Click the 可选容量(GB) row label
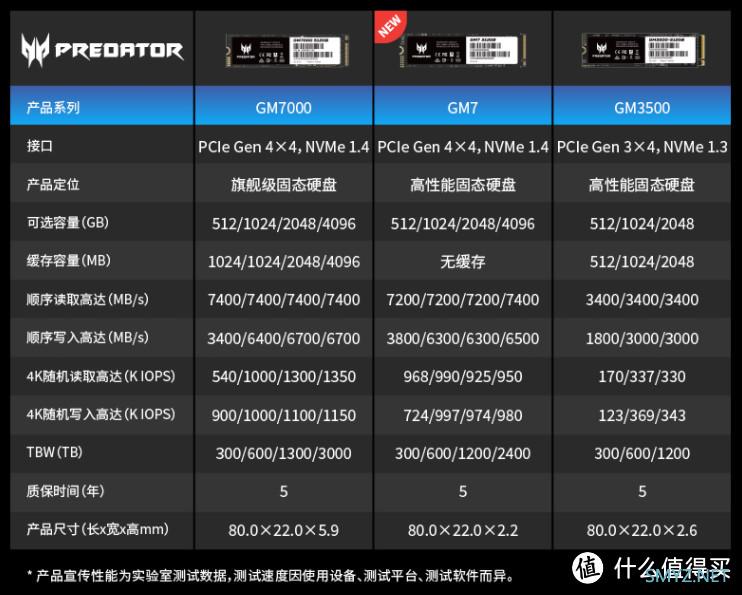This screenshot has width=742, height=595. (68, 222)
